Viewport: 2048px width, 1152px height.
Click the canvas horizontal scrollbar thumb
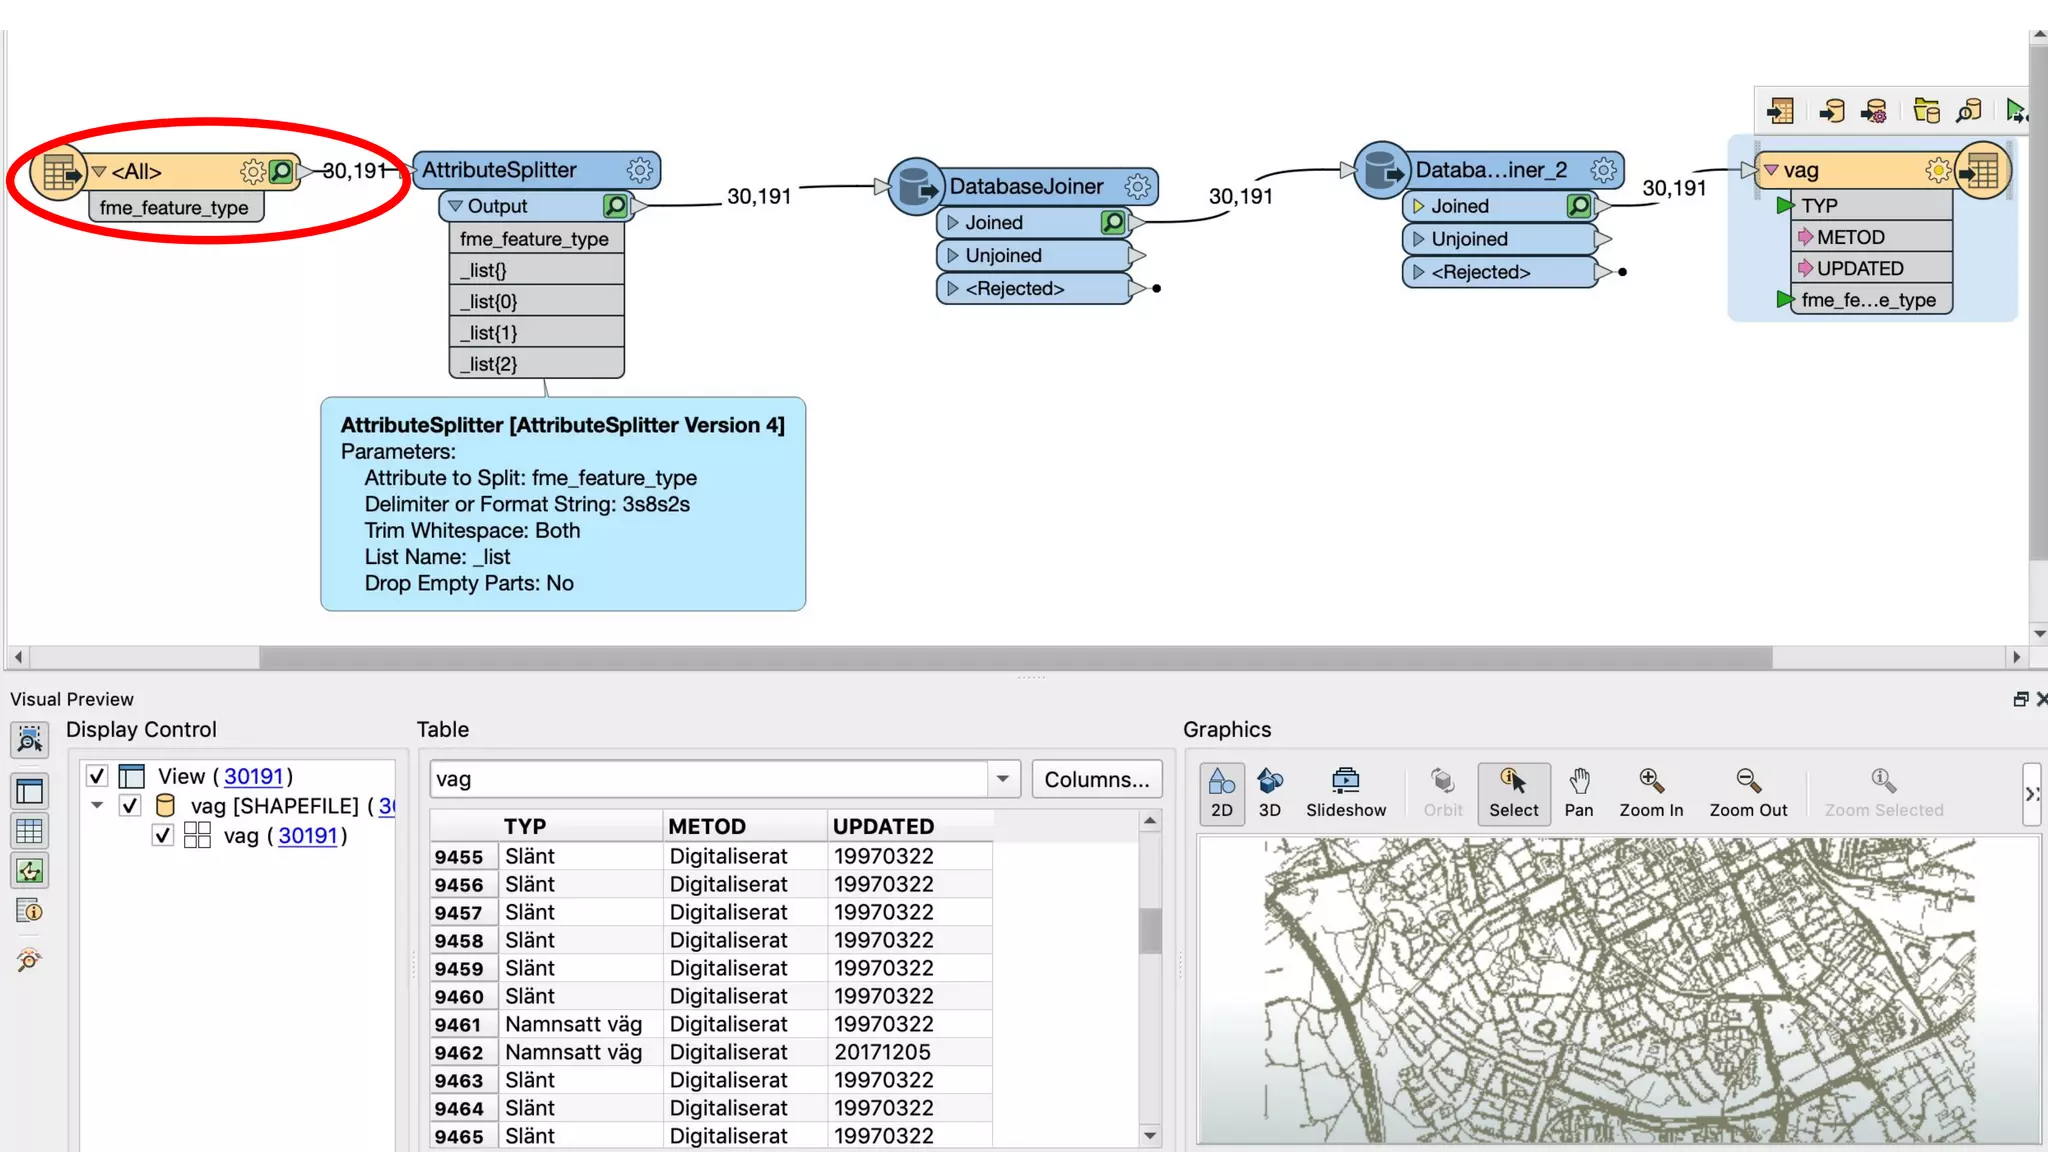tap(1014, 657)
